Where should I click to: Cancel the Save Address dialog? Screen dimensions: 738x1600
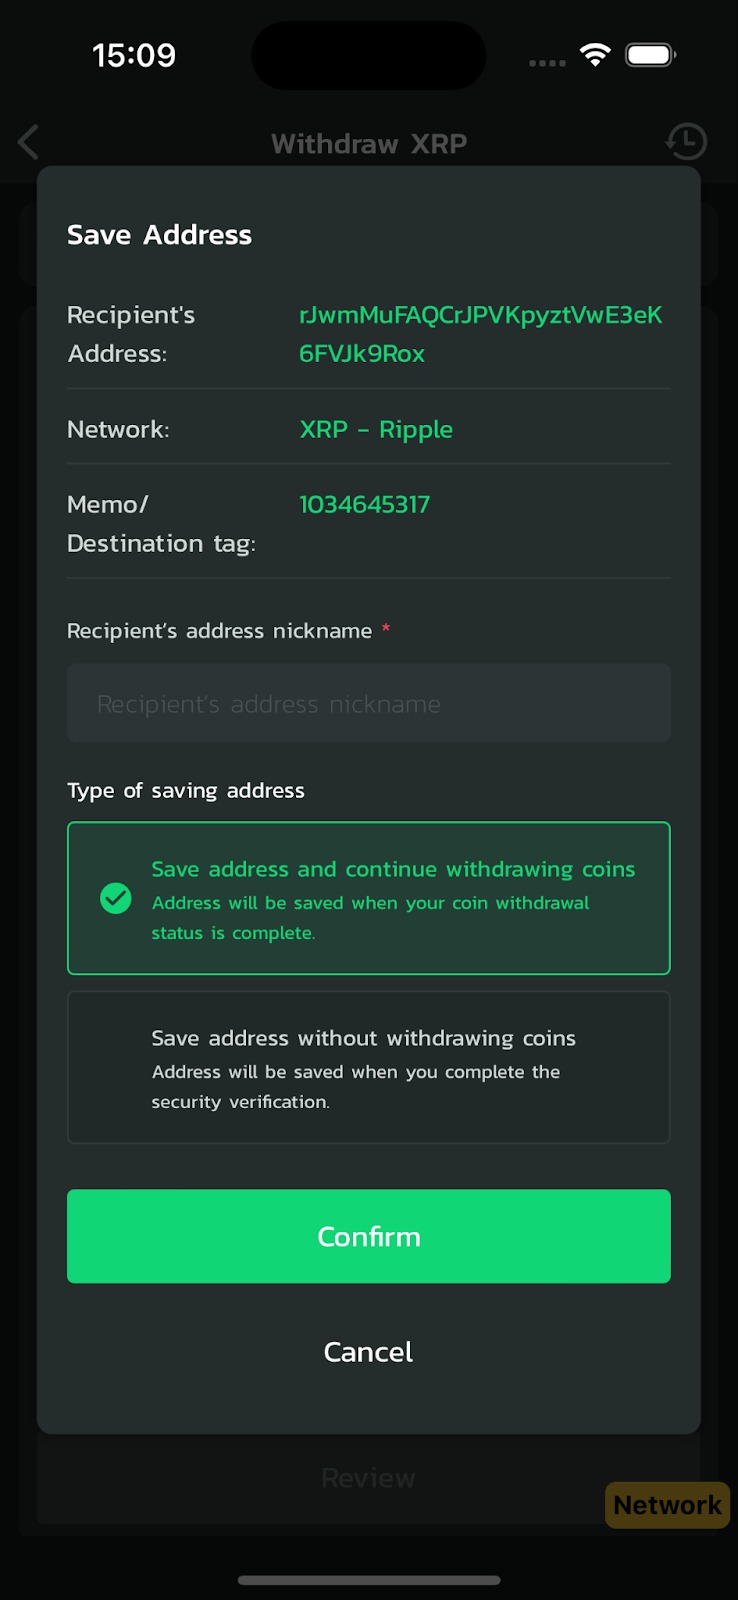click(x=368, y=1351)
